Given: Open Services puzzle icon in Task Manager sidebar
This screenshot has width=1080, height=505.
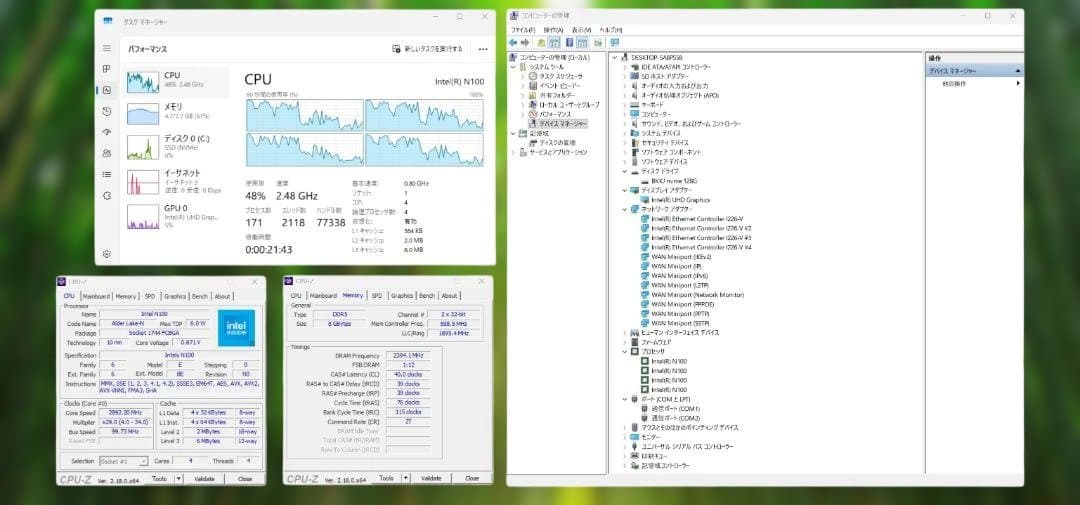Looking at the screenshot, I should tap(107, 196).
